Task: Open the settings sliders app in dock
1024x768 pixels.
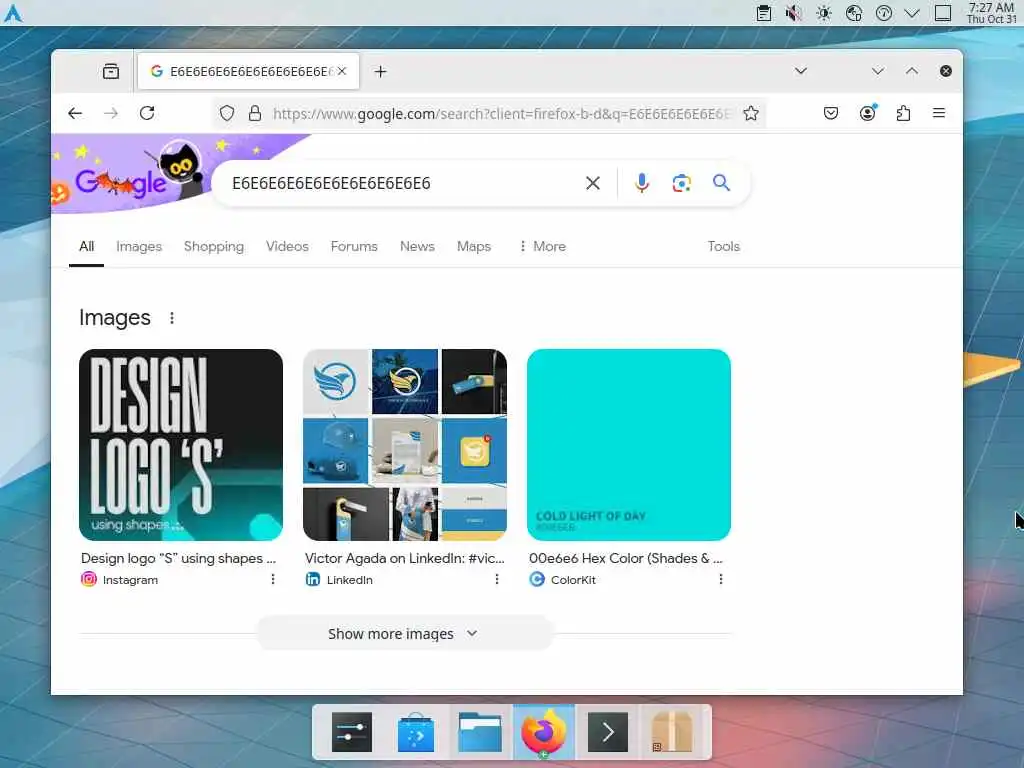Action: (x=352, y=732)
